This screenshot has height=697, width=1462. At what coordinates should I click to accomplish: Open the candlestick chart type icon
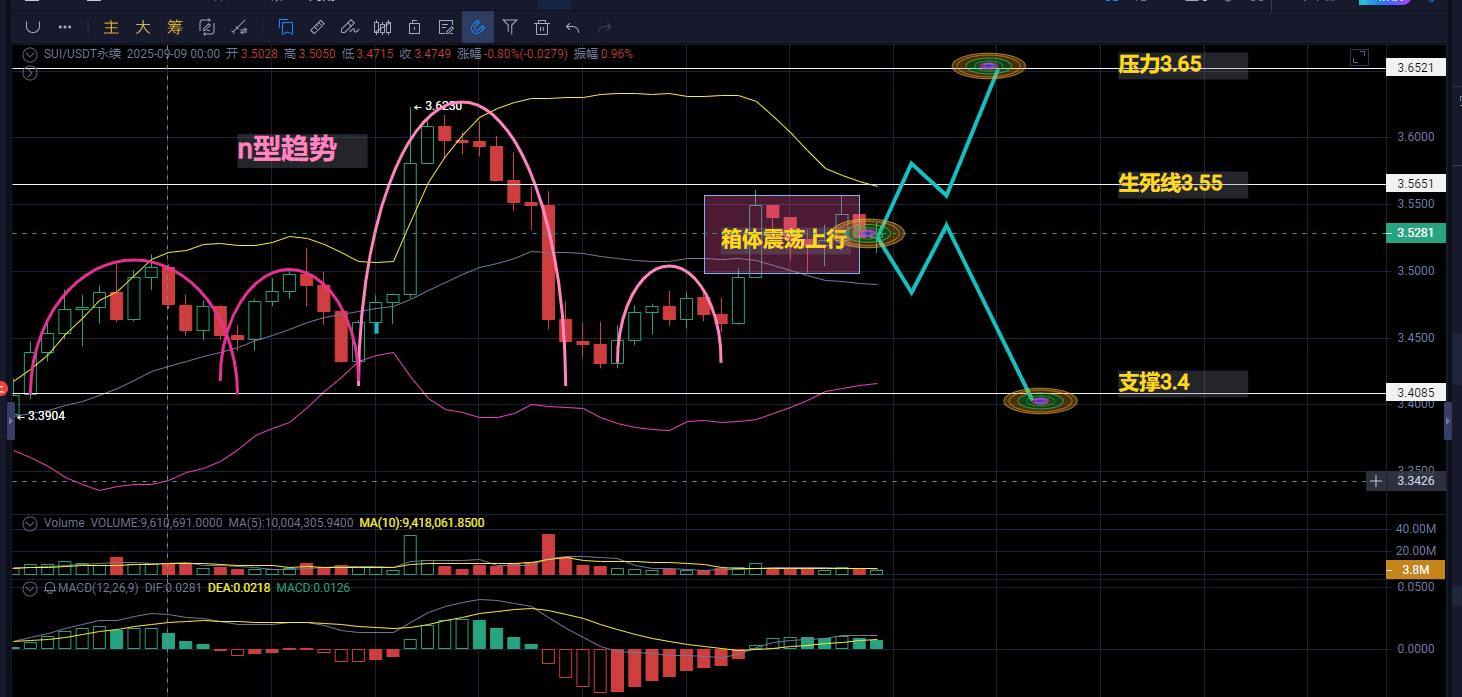point(381,27)
